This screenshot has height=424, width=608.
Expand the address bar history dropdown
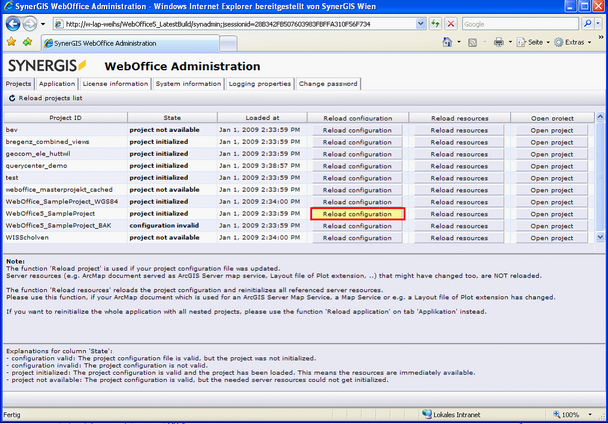[420, 24]
